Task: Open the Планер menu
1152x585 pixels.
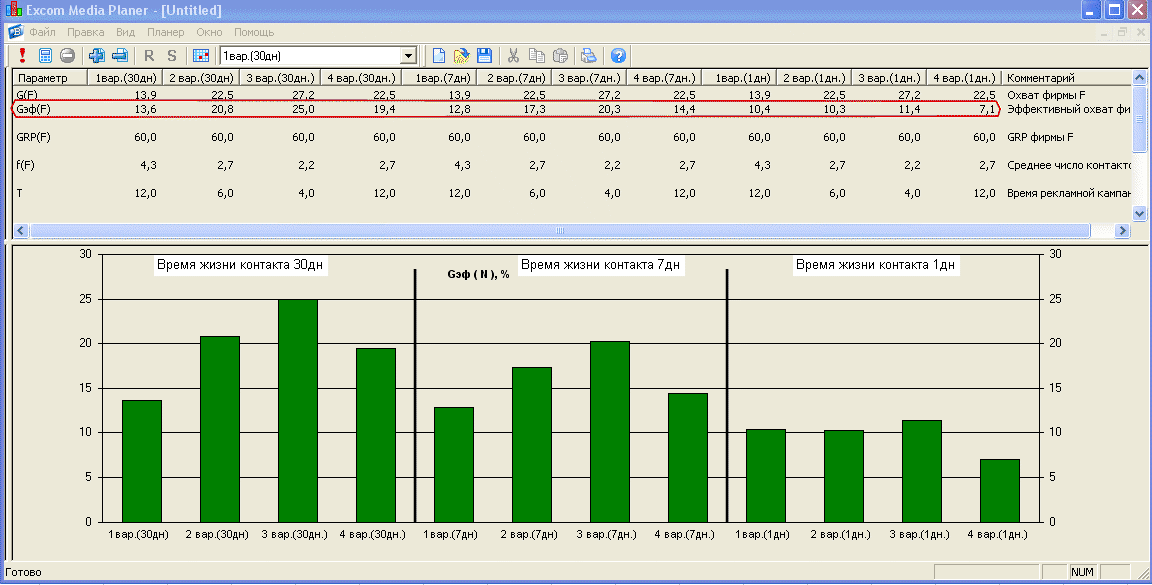Action: (x=165, y=32)
